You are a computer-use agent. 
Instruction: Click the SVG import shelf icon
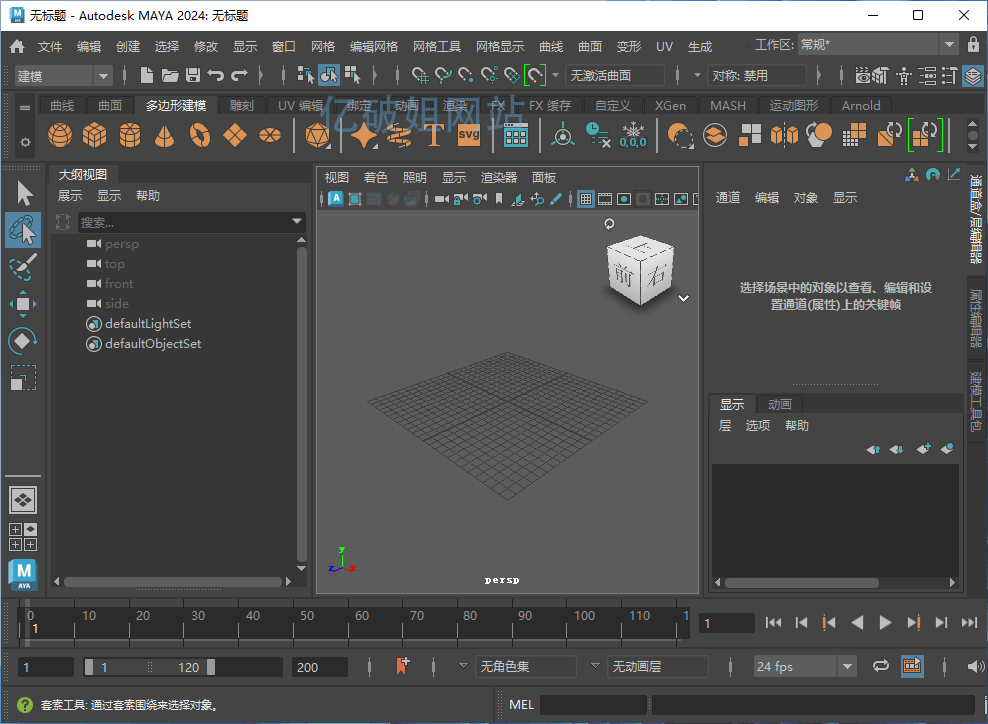tap(468, 135)
